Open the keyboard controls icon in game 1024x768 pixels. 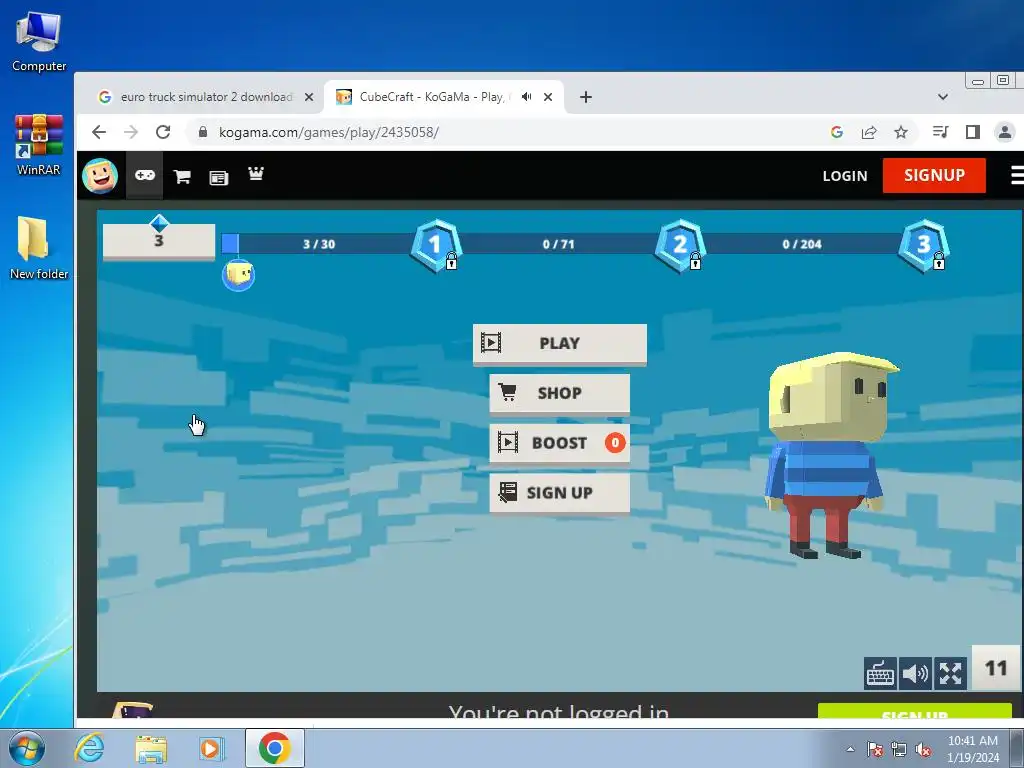(880, 673)
